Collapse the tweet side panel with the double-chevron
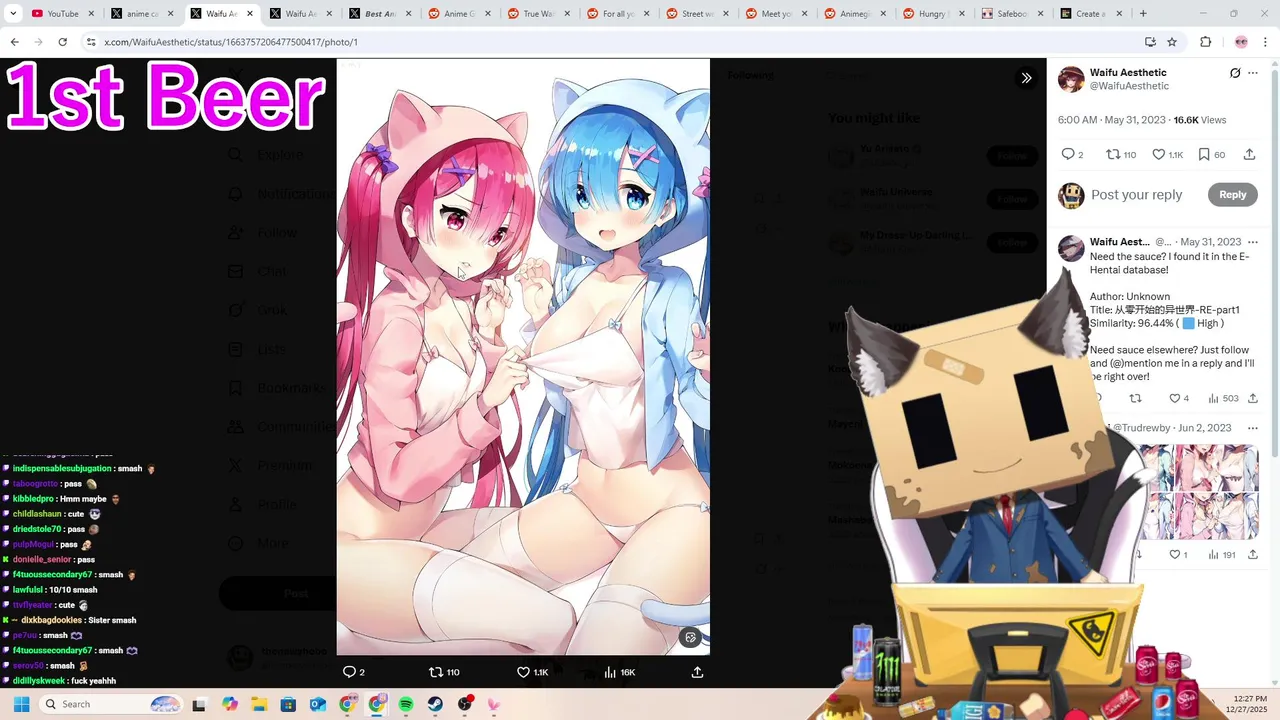This screenshot has height=720, width=1280. (1026, 78)
